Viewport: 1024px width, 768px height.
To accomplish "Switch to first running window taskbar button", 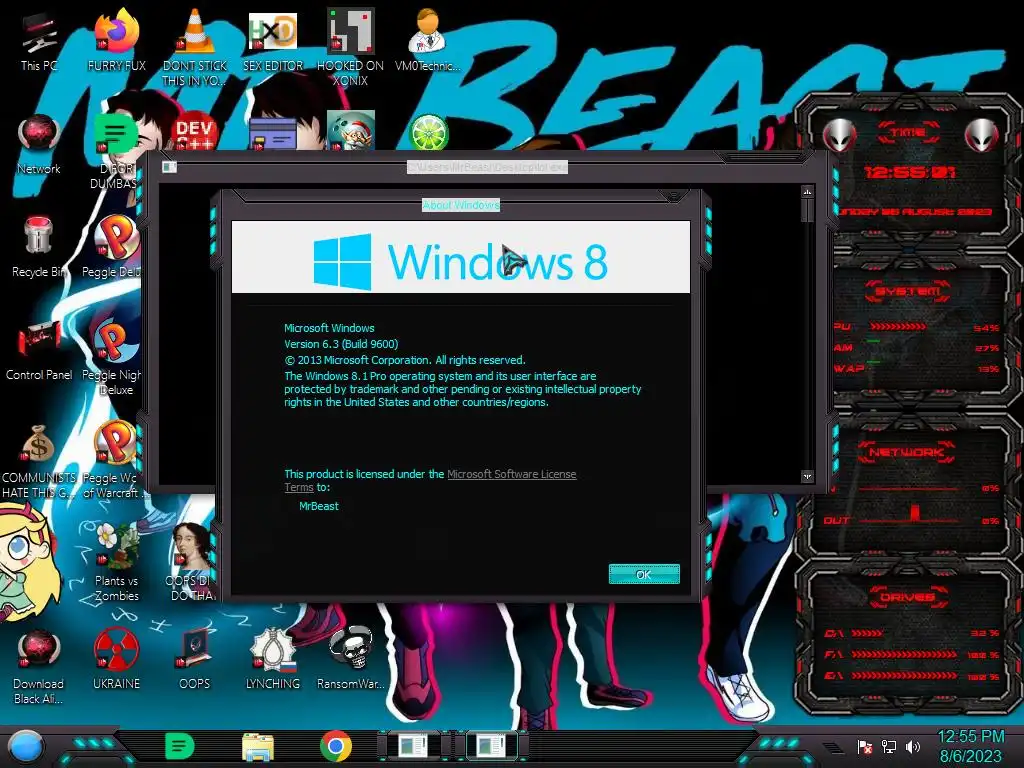I will (x=413, y=746).
